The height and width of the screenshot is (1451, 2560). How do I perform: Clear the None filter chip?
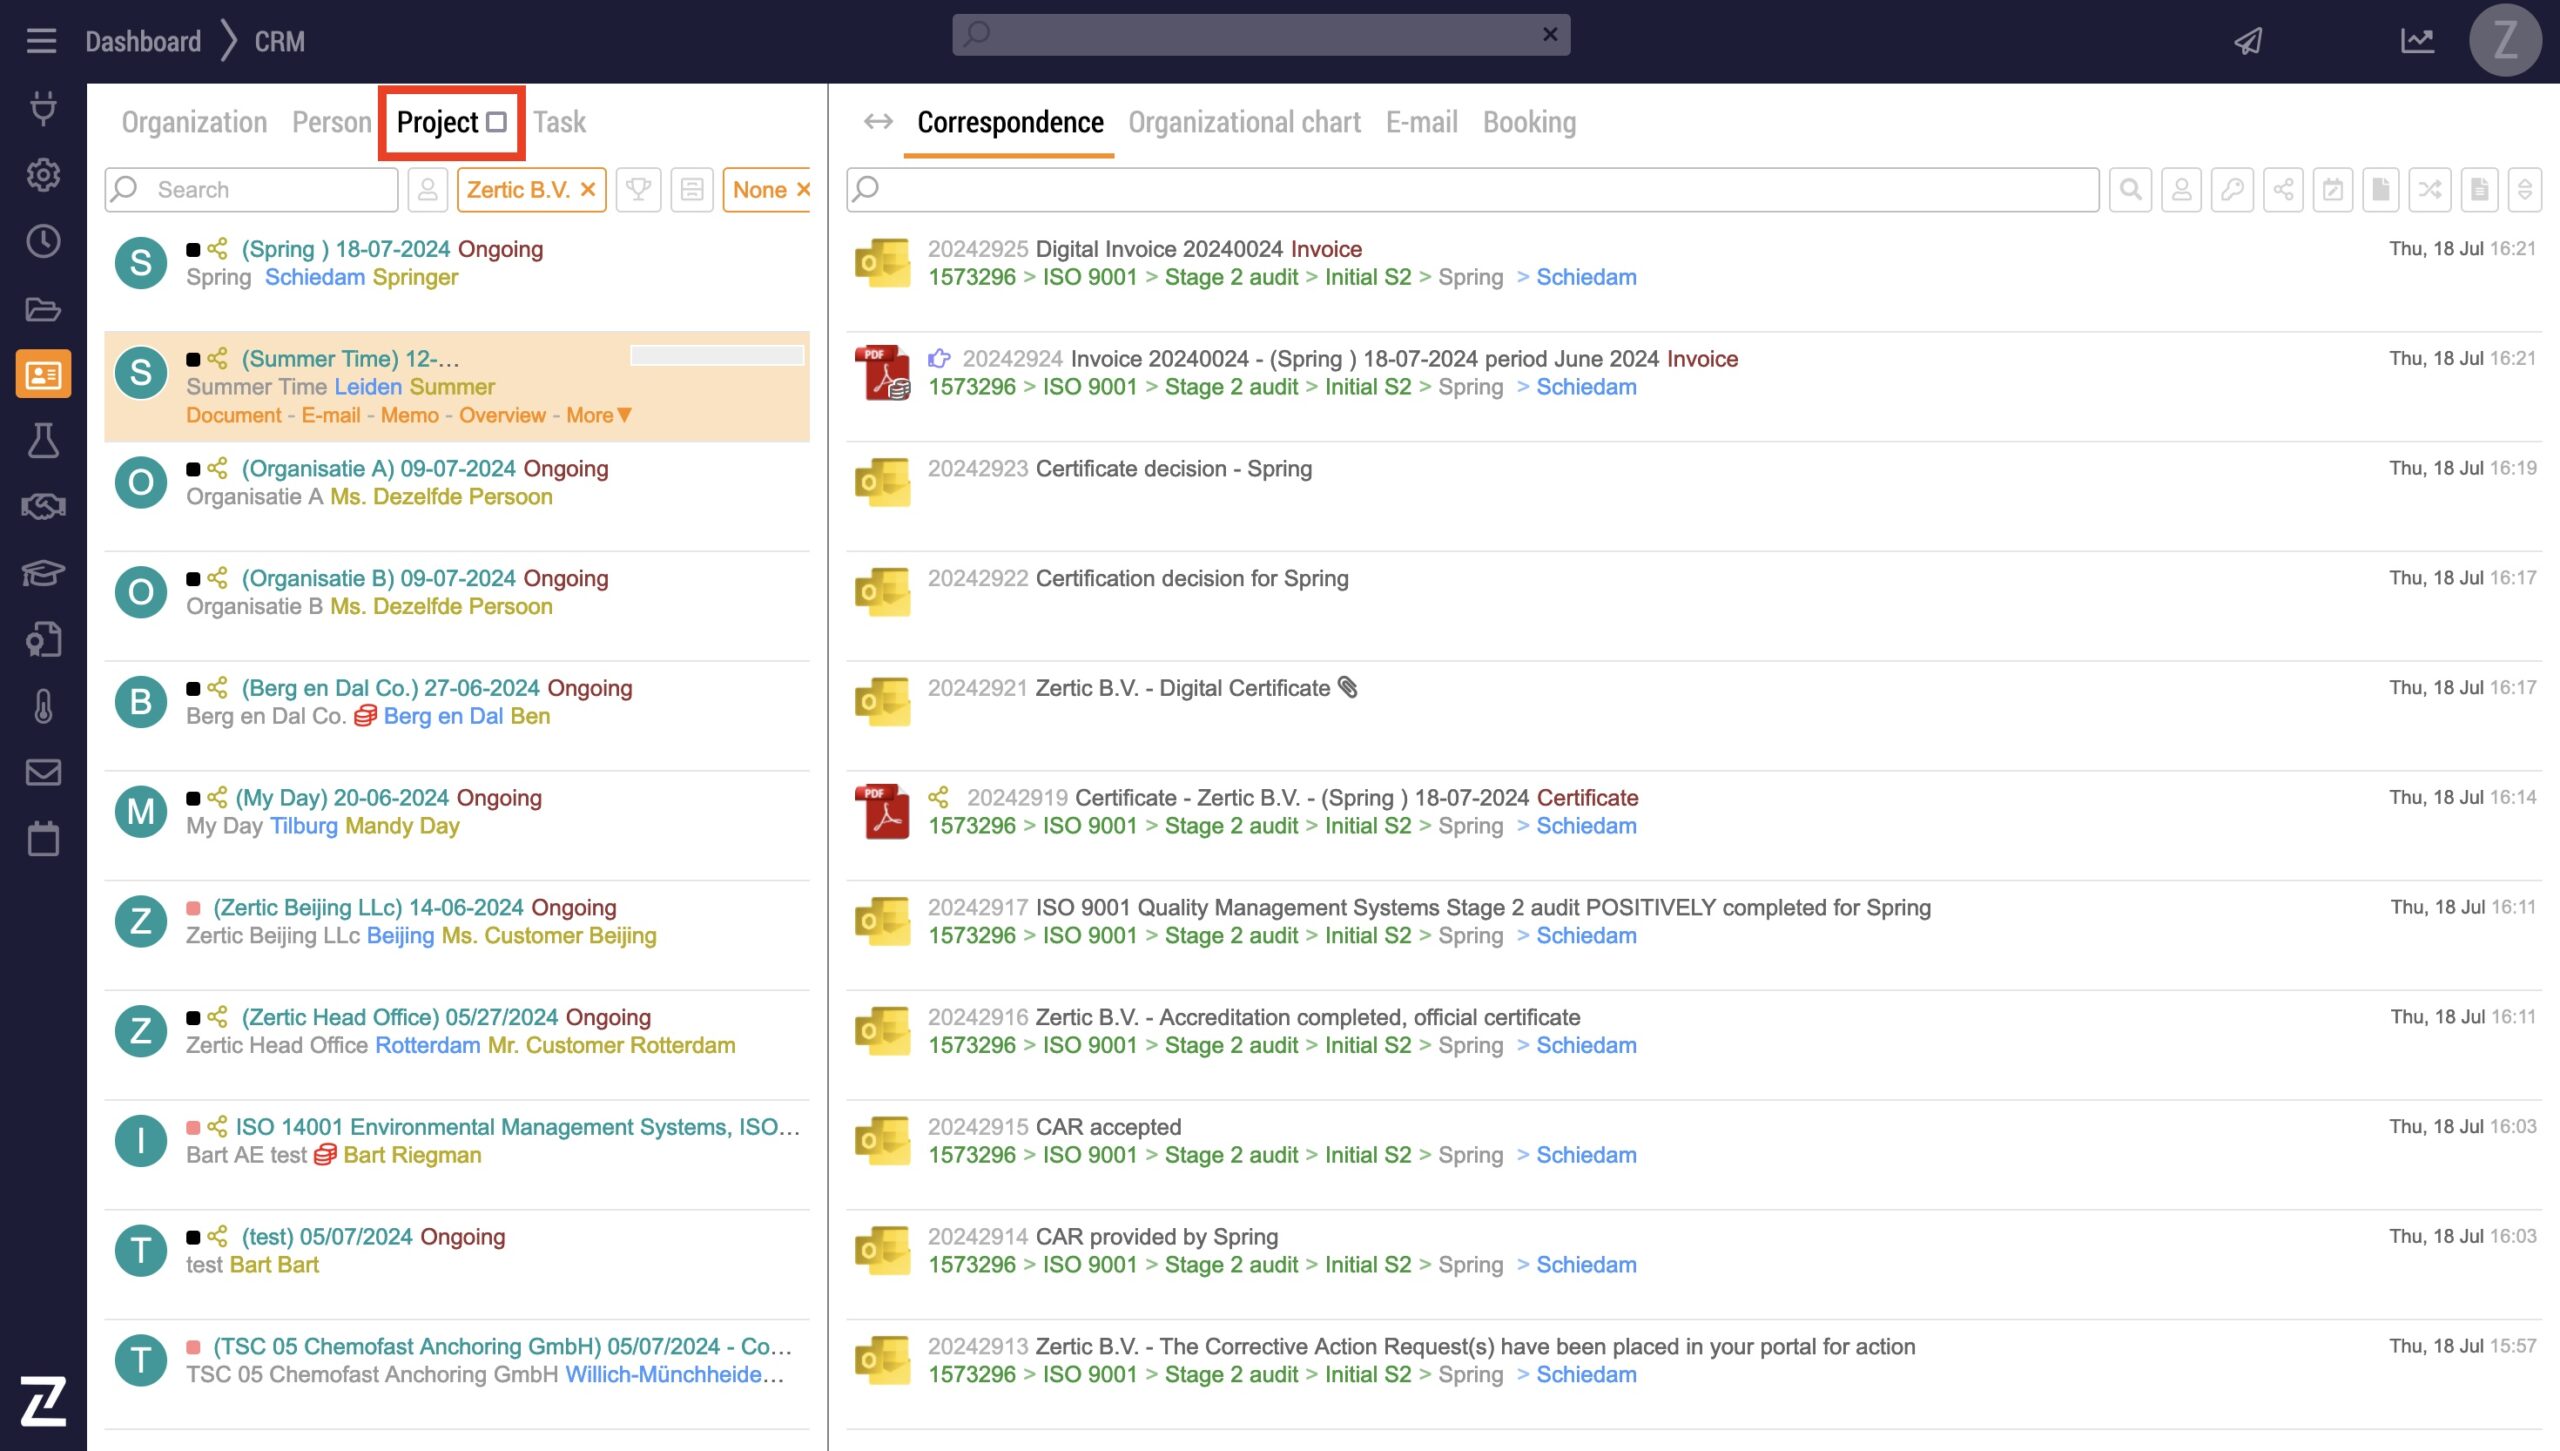click(x=803, y=190)
